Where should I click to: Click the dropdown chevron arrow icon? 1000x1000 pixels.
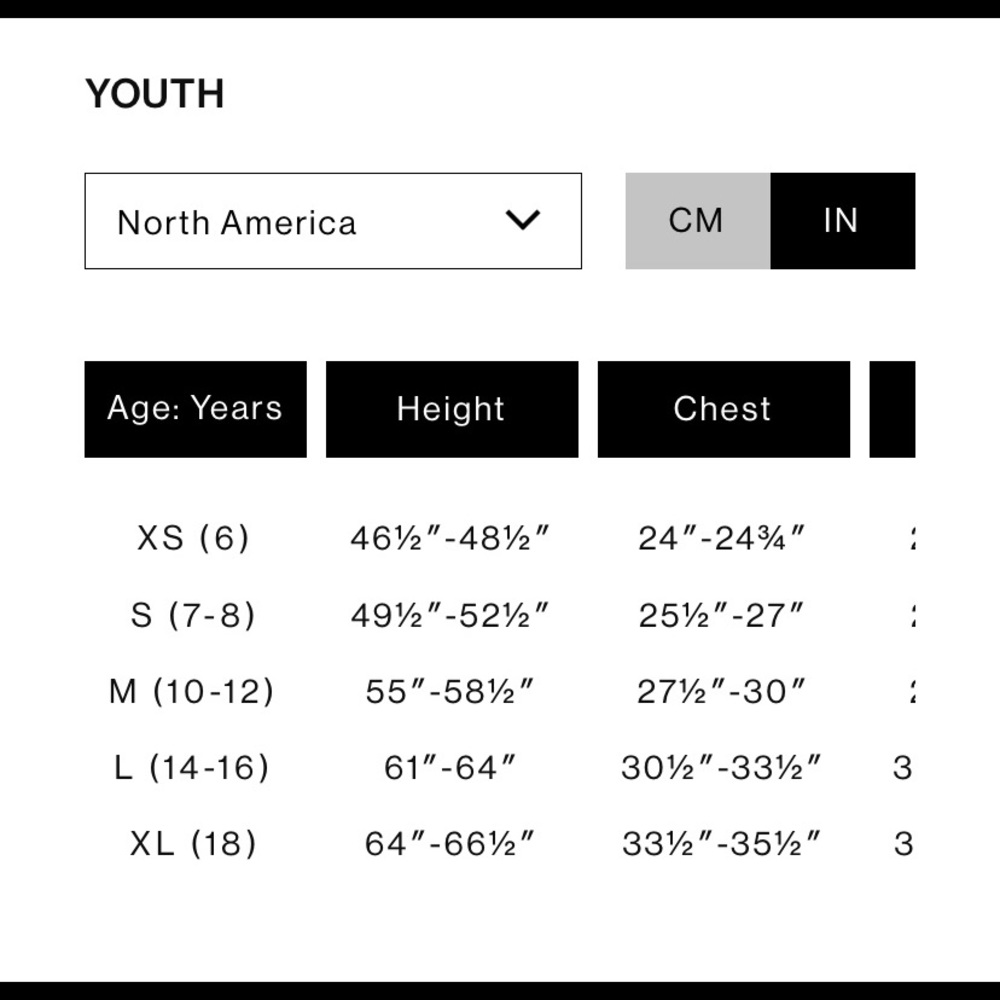pos(523,220)
